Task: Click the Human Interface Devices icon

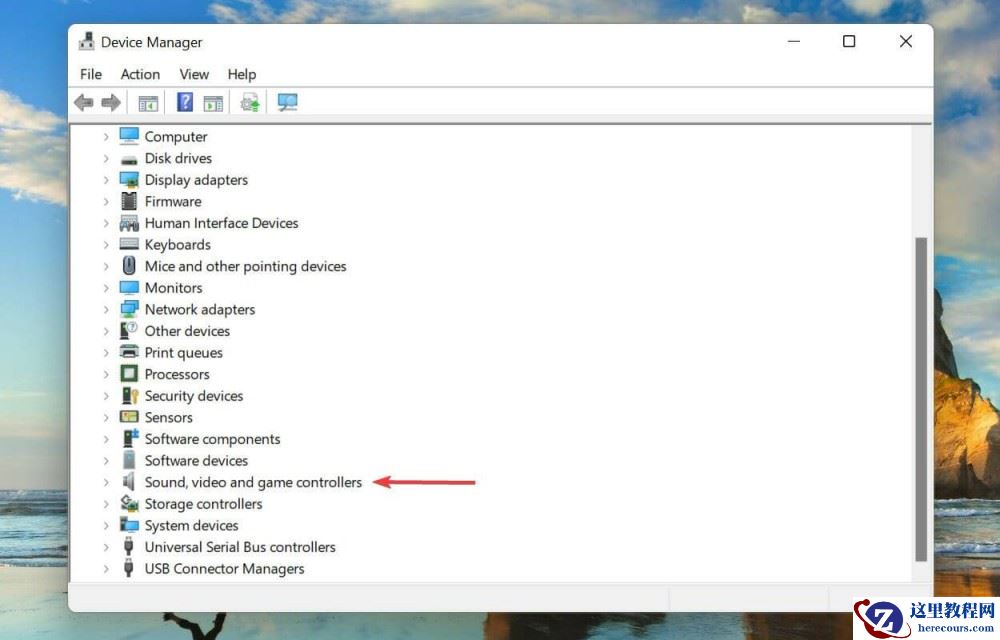Action: tap(129, 223)
